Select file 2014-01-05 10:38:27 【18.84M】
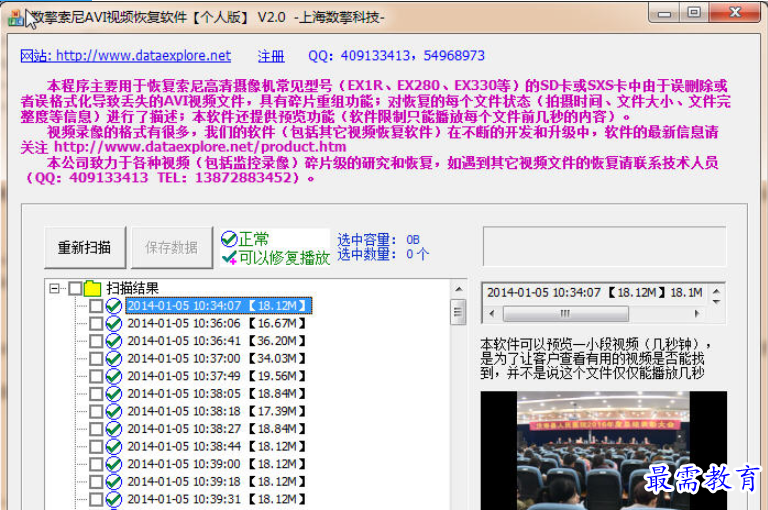Screen dimensions: 768x510 pyautogui.click(x=216, y=429)
